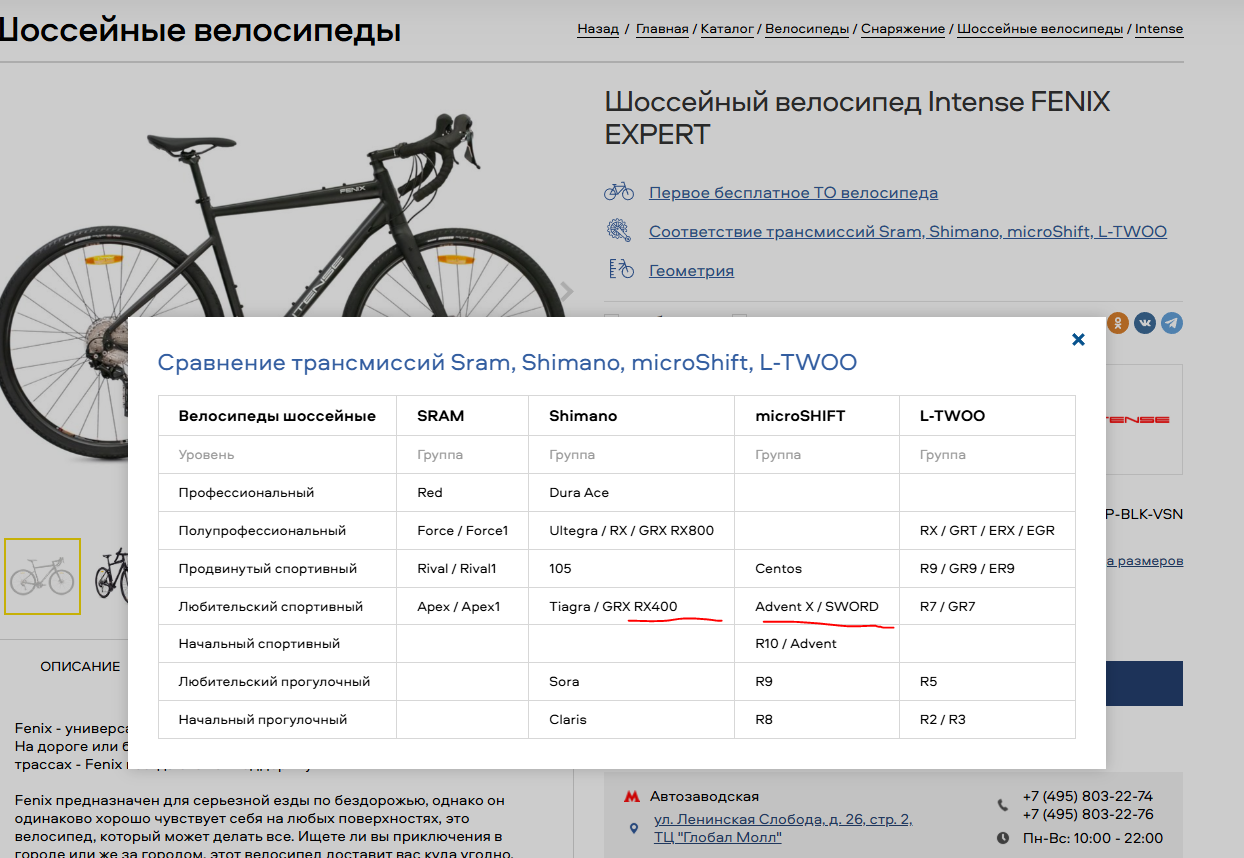Open Intense breadcrumb link
Viewport: 1244px width, 858px height.
pos(1159,29)
